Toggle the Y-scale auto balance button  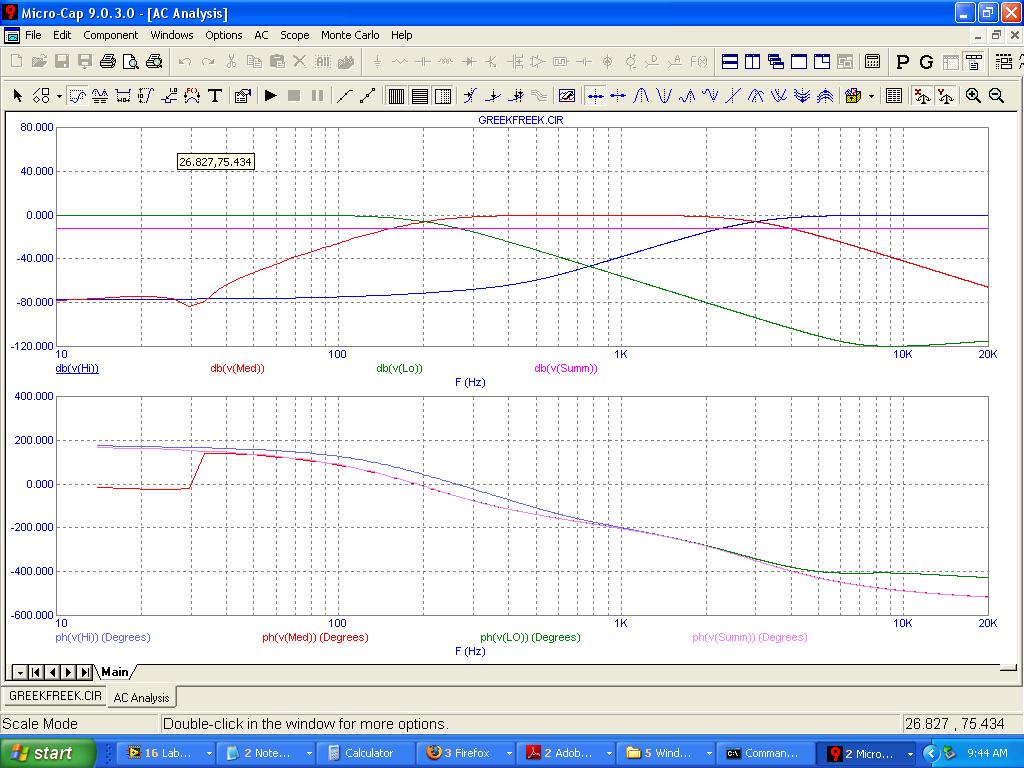pos(945,96)
